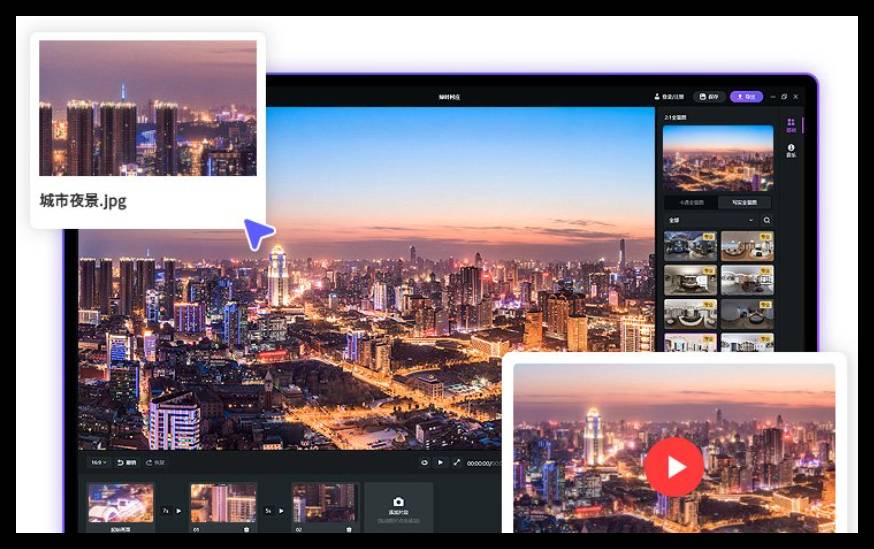The height and width of the screenshot is (549, 874).
Task: Click the timecode display beside the expand icon
Action: point(484,463)
